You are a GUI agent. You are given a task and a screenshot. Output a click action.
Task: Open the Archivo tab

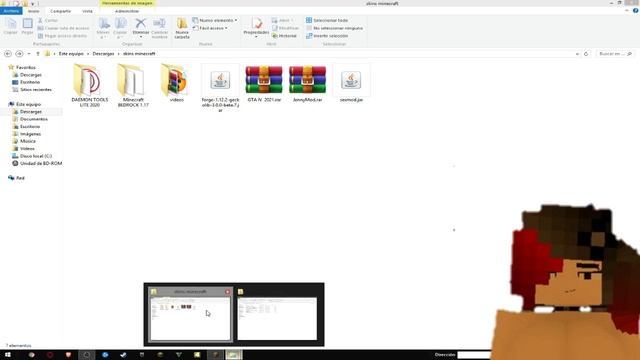[x=11, y=11]
